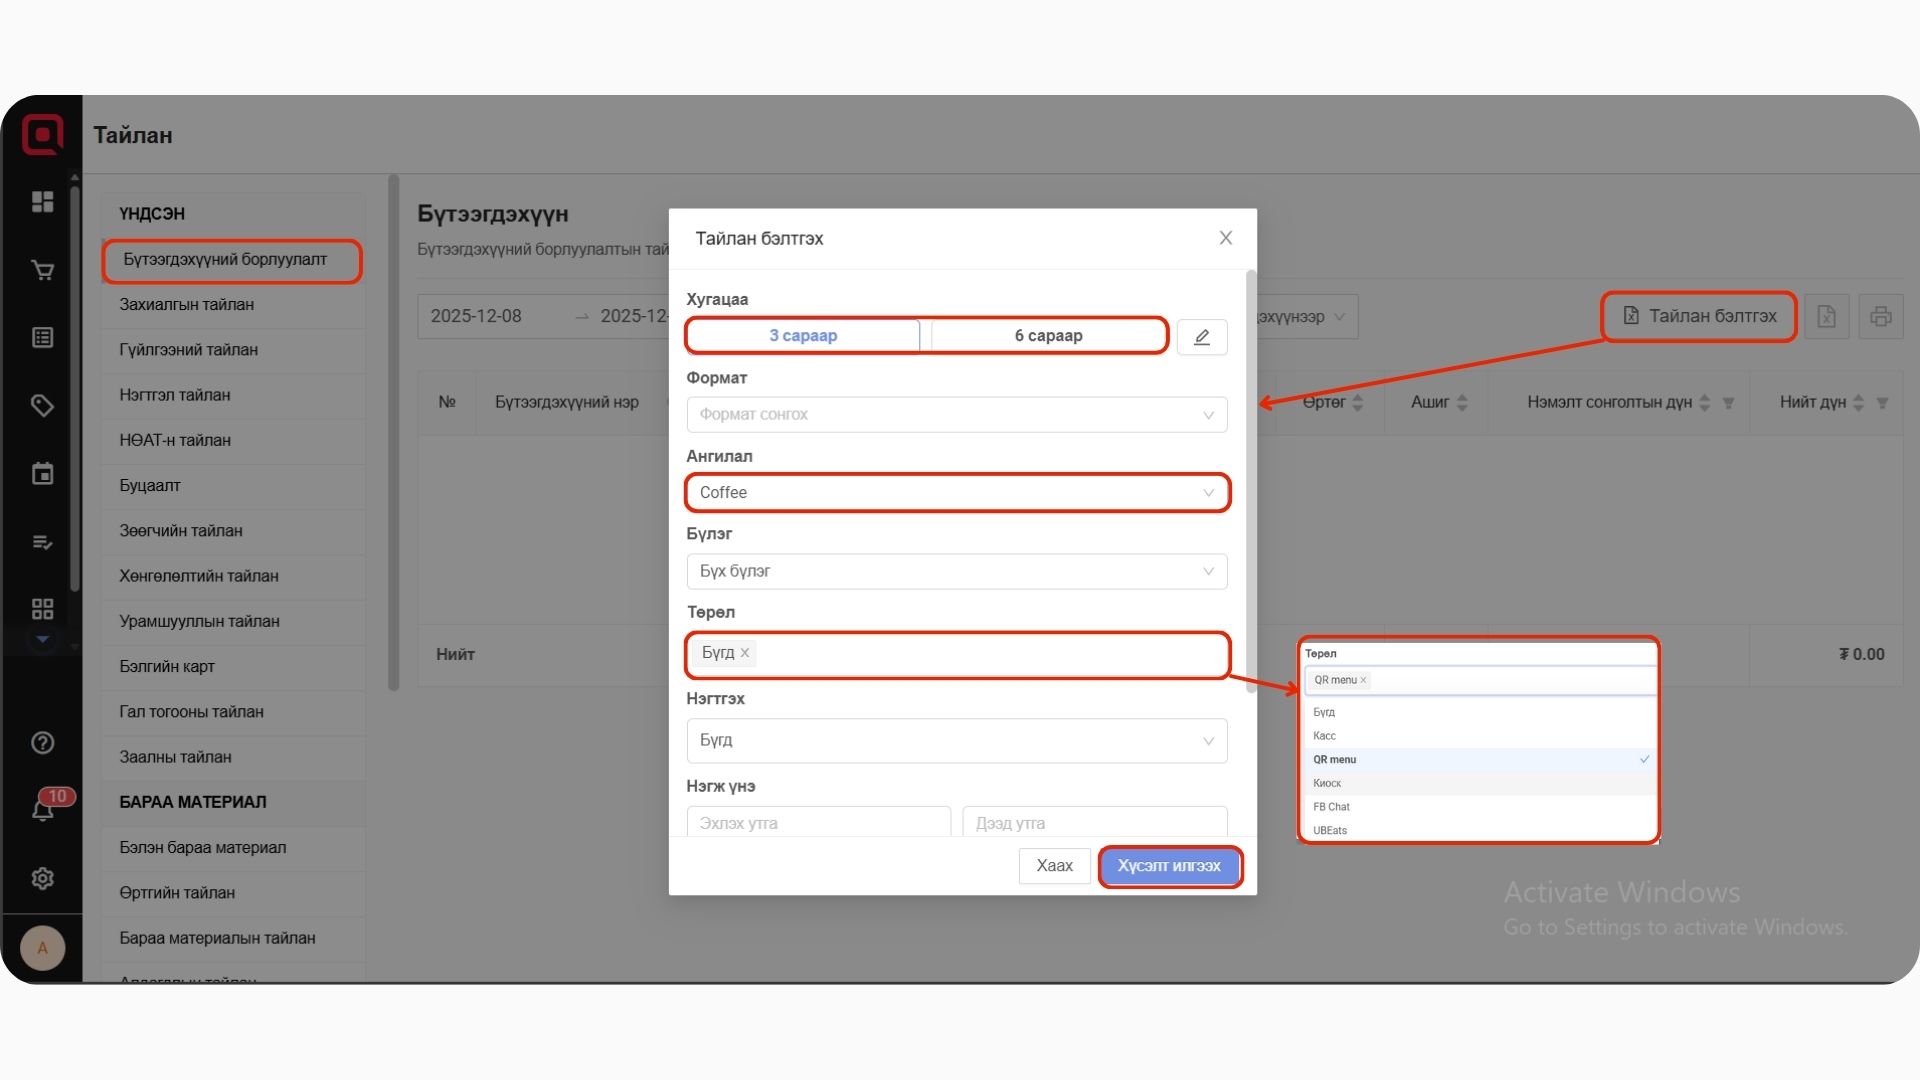
Task: Expand the Бүх бүлэг dropdown
Action: [956, 571]
